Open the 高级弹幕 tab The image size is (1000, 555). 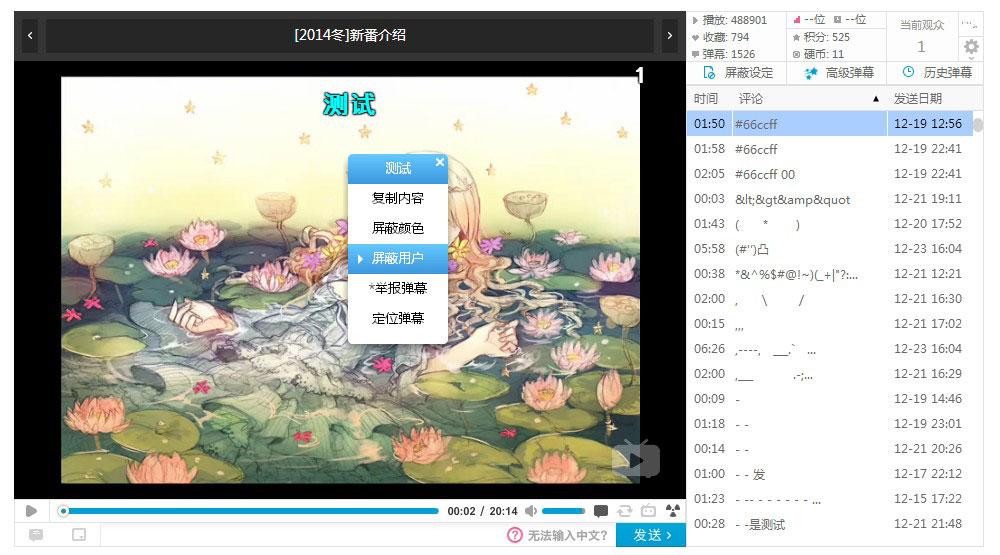837,73
